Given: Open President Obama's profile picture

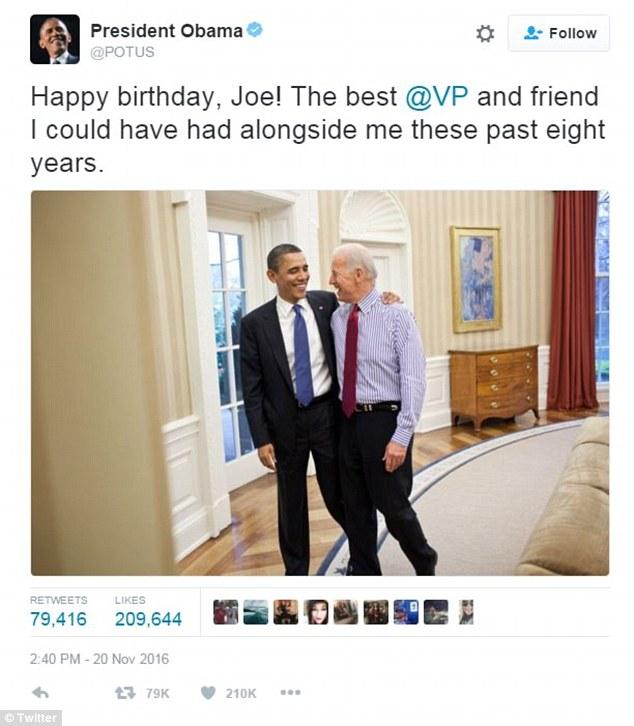Looking at the screenshot, I should 55,39.
